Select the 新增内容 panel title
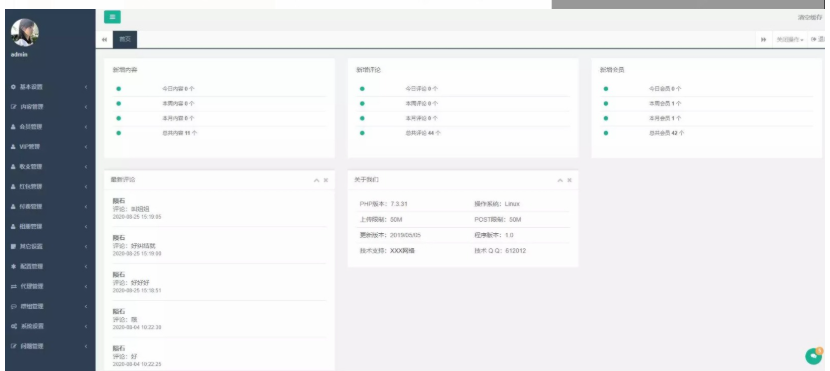The width and height of the screenshot is (830, 371). point(125,70)
